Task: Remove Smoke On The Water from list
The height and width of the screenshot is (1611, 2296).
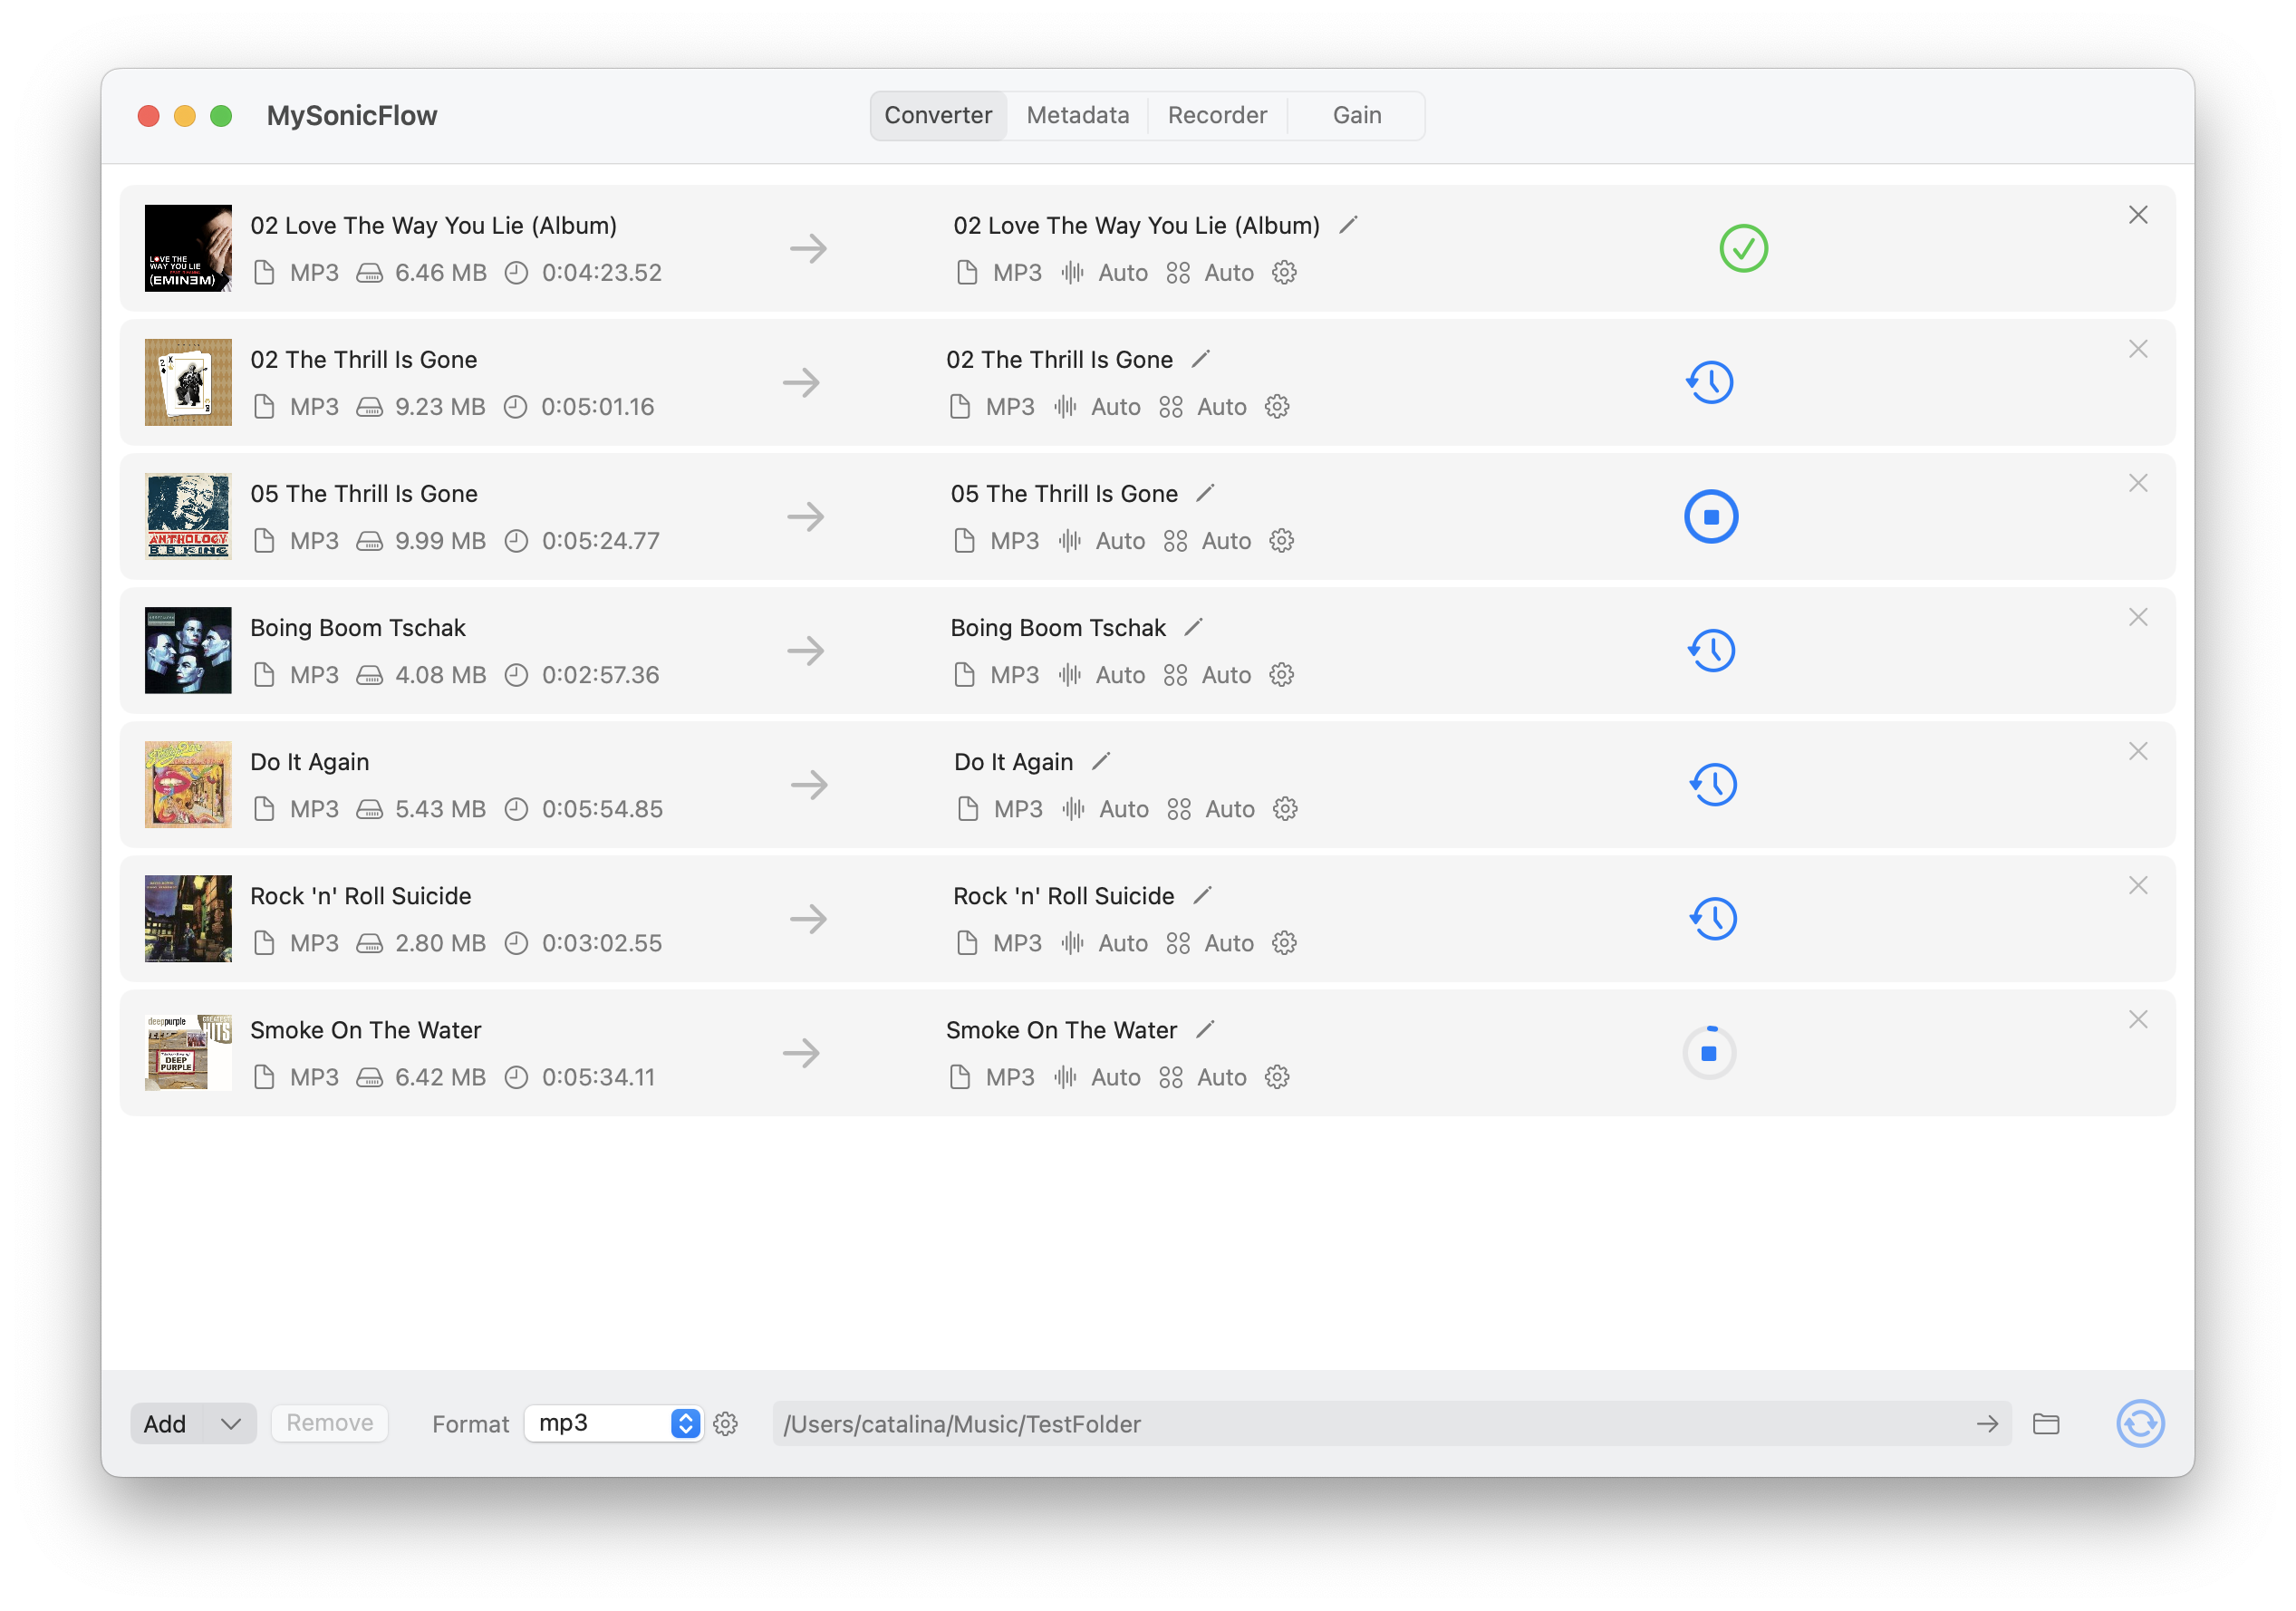Action: (x=2138, y=1019)
